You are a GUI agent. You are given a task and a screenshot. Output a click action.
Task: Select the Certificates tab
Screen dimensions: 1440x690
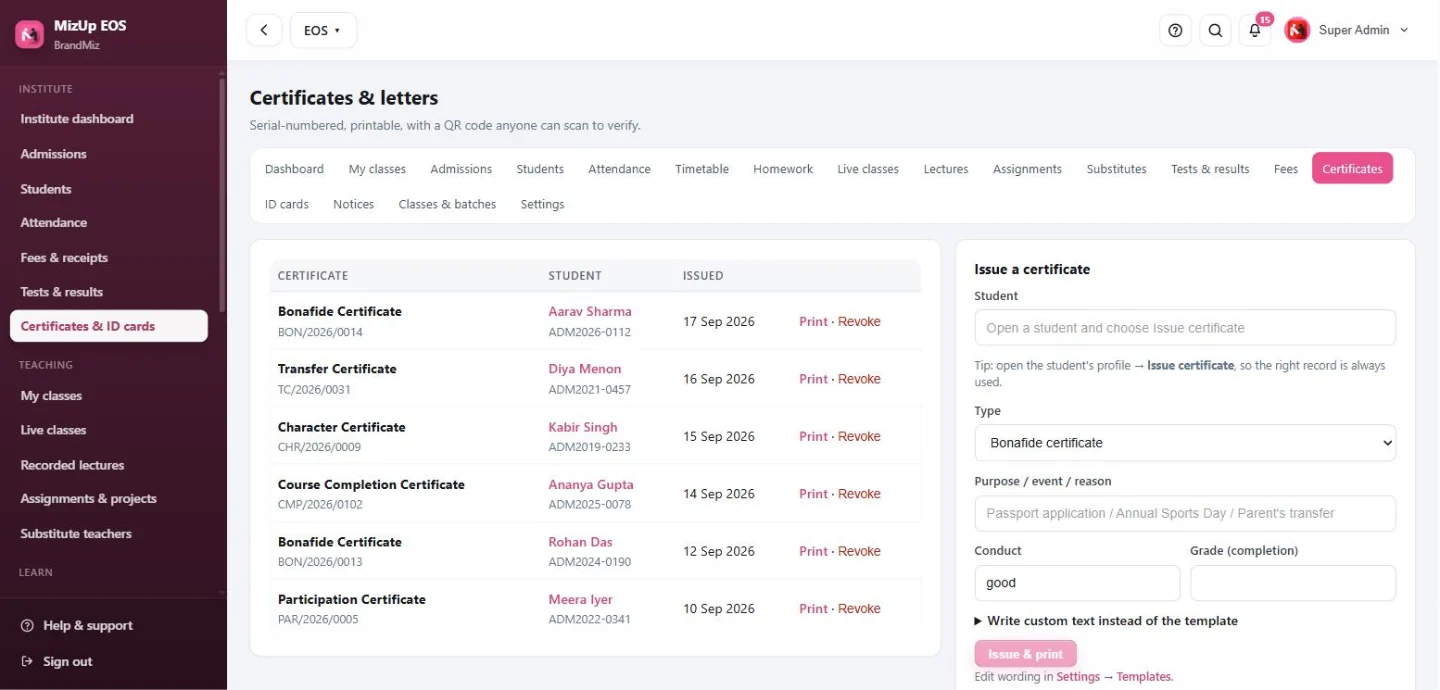coord(1352,169)
